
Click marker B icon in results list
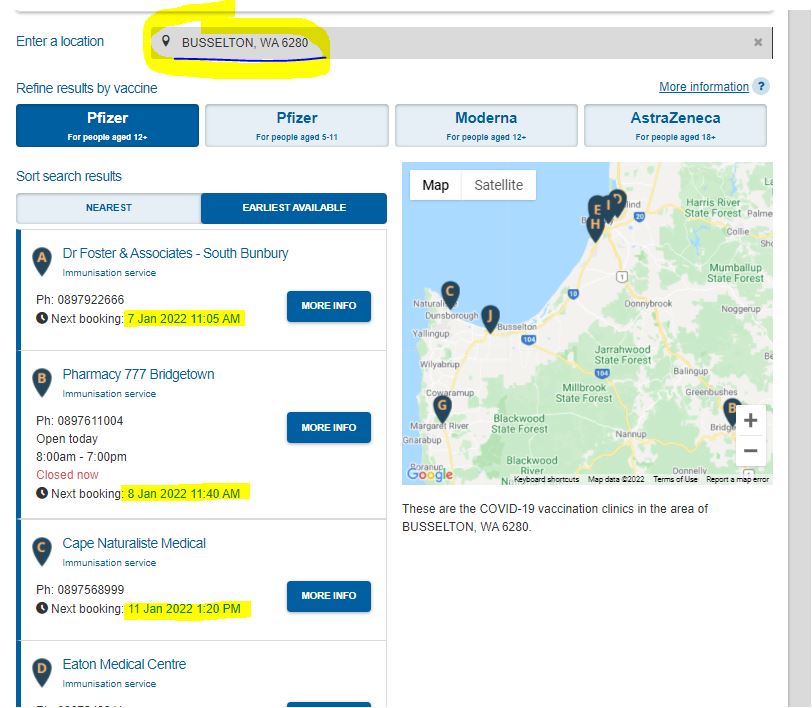coord(42,382)
